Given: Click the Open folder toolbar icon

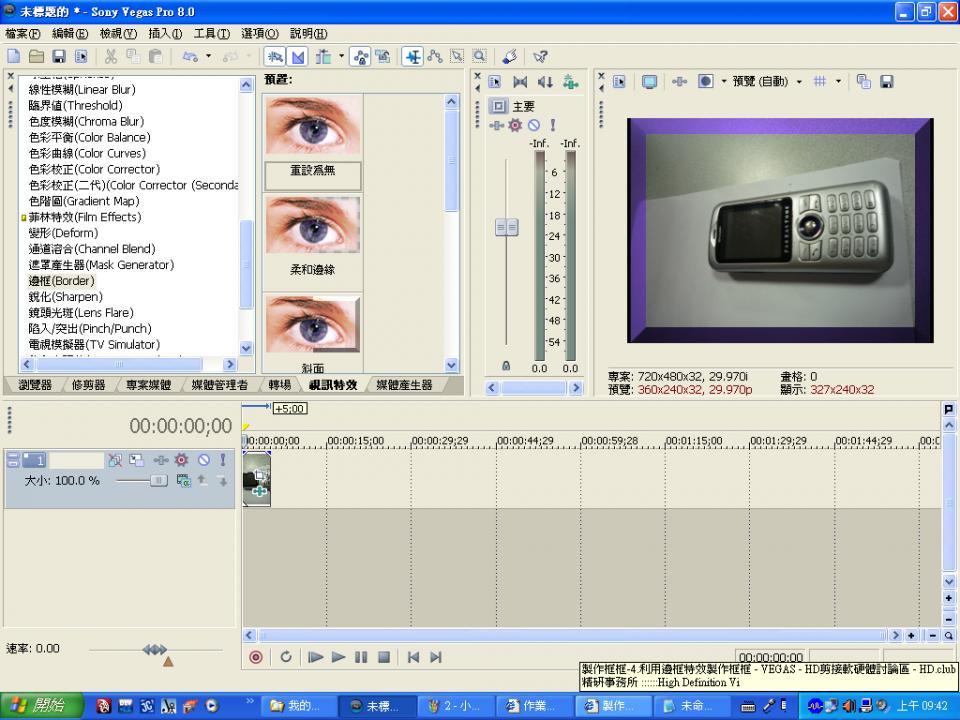Looking at the screenshot, I should coord(36,57).
